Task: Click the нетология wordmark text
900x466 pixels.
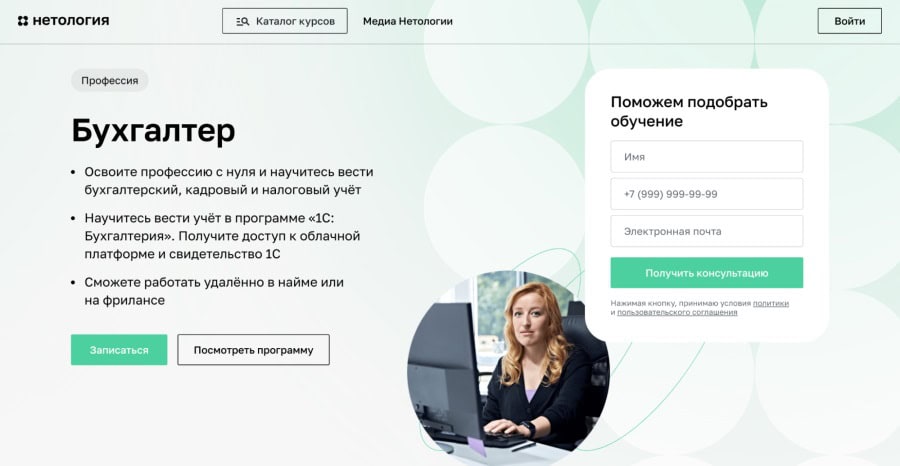Action: (71, 21)
